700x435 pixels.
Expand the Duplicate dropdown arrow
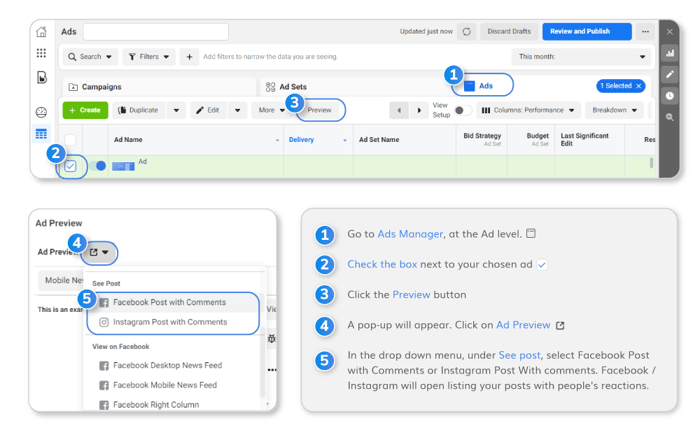(x=176, y=110)
